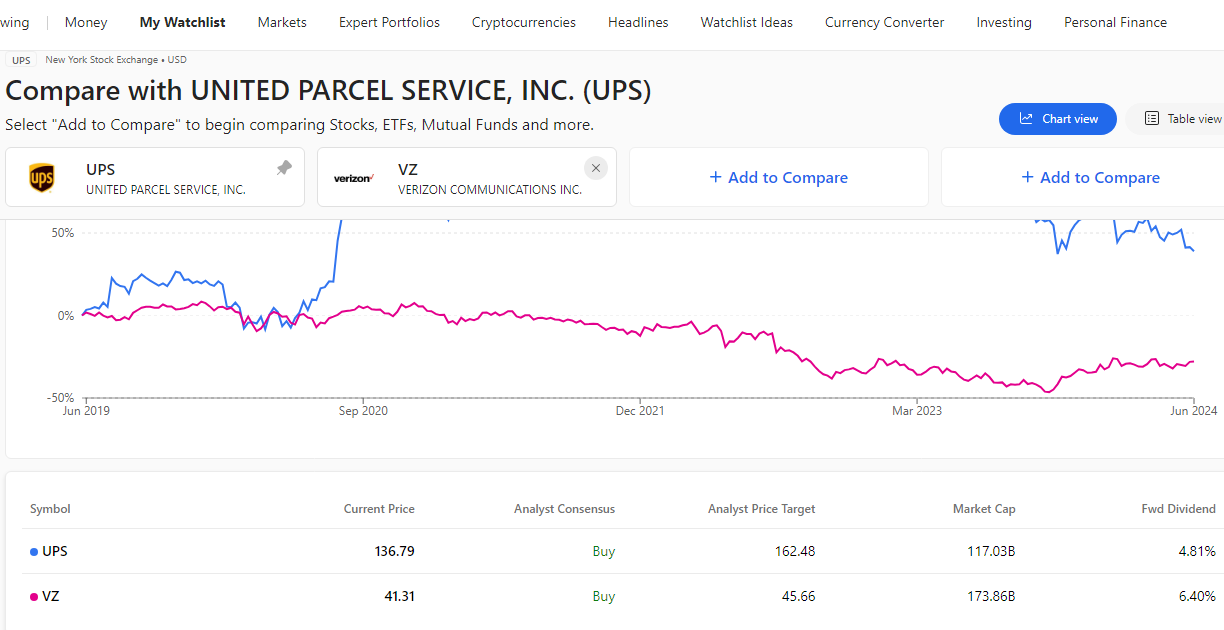Select UPS symbol in table row
Image resolution: width=1224 pixels, height=630 pixels.
click(55, 551)
